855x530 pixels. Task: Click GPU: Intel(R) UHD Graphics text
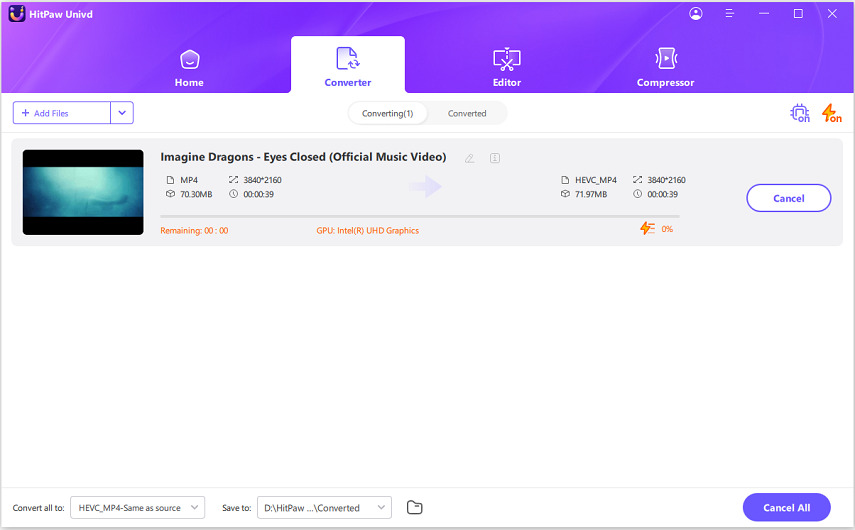pyautogui.click(x=368, y=231)
